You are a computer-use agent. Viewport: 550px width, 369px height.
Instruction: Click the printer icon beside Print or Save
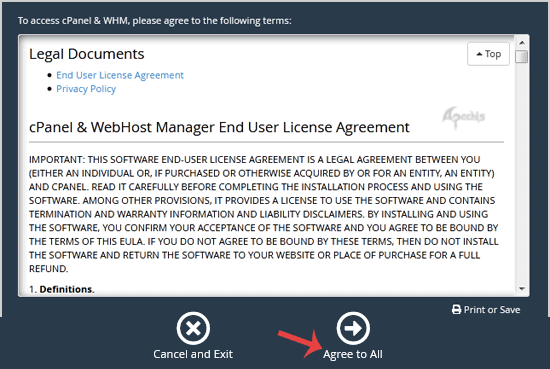[x=456, y=309]
